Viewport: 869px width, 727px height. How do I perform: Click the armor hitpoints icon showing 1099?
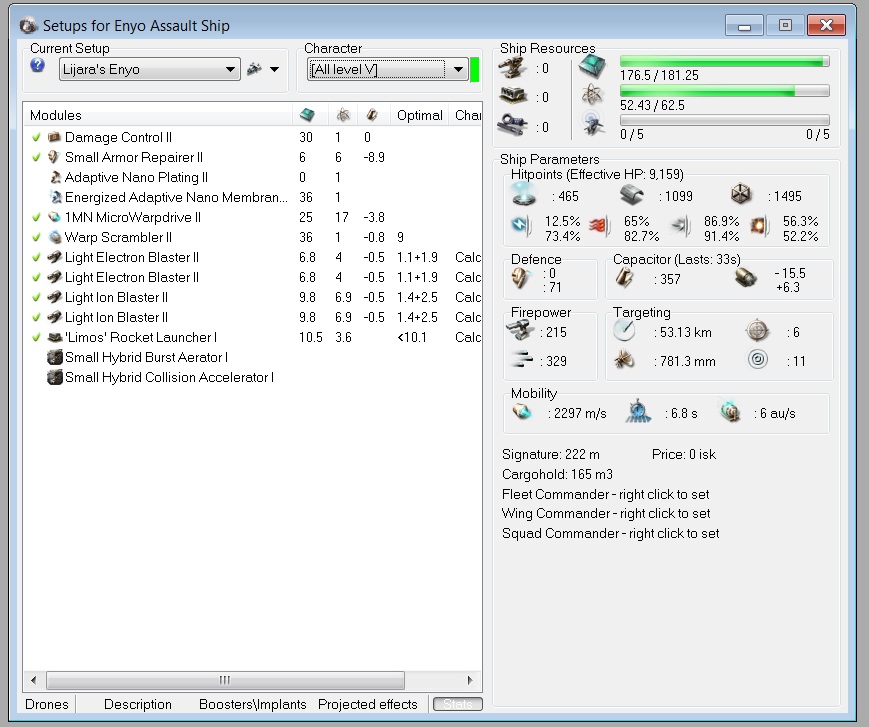(x=631, y=195)
